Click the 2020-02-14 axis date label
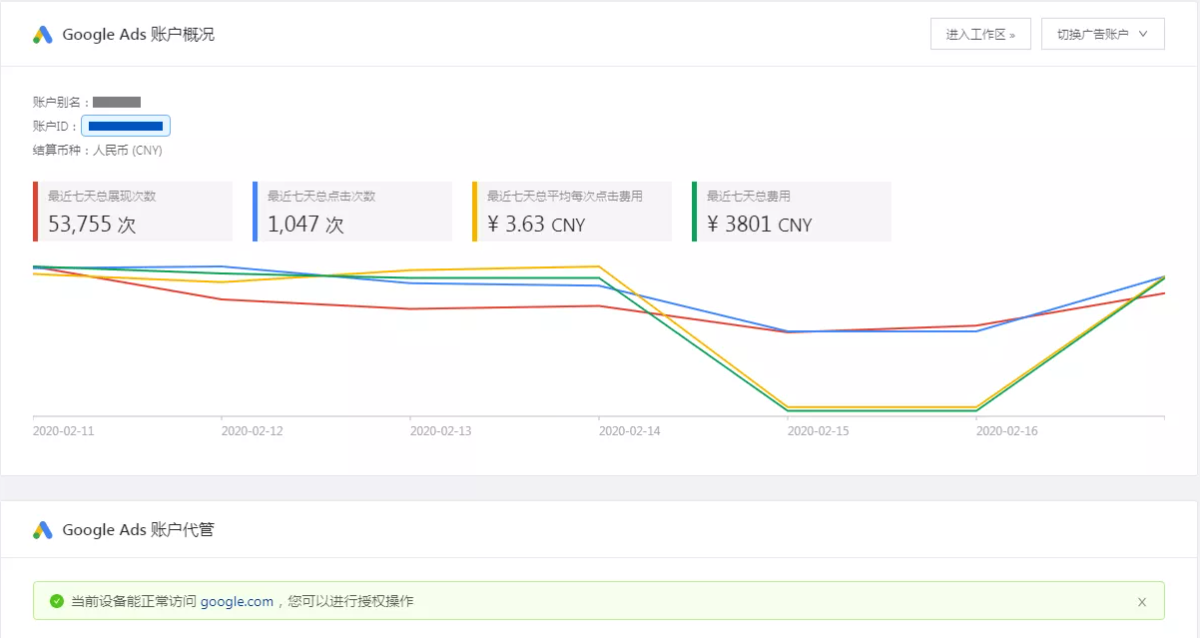 click(x=630, y=431)
